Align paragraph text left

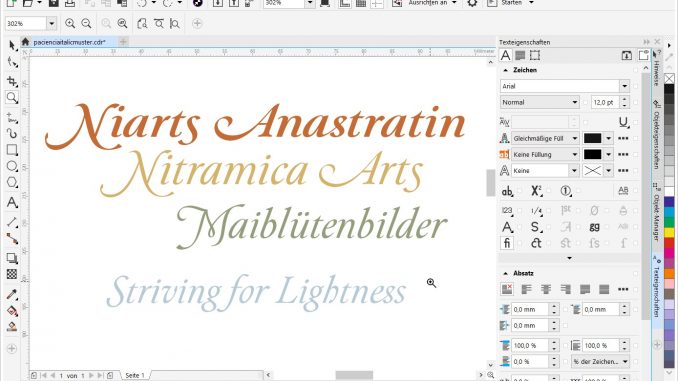526,289
